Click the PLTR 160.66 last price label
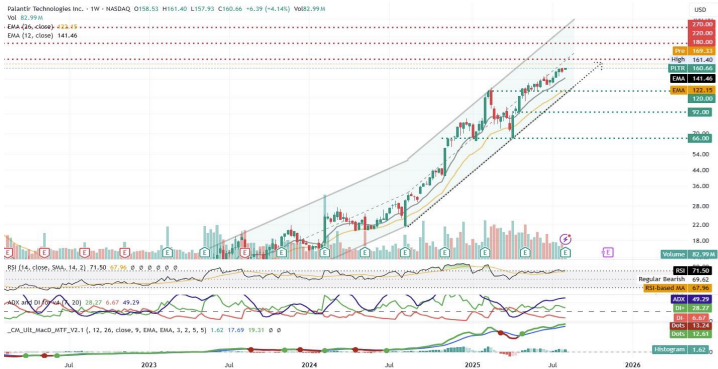Screen dimensions: 718x369 coord(692,68)
